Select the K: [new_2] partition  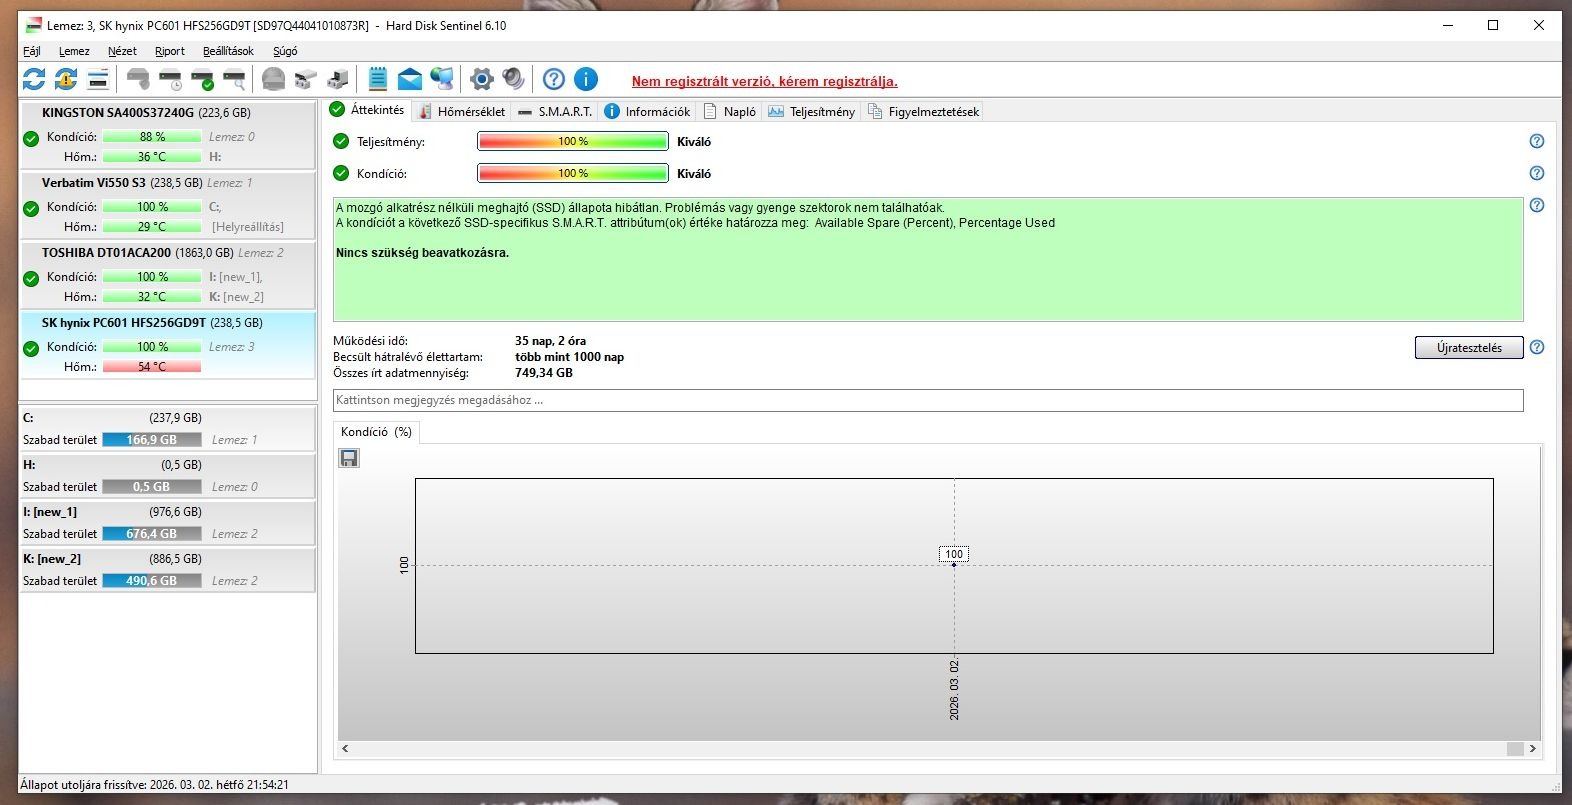coord(168,569)
